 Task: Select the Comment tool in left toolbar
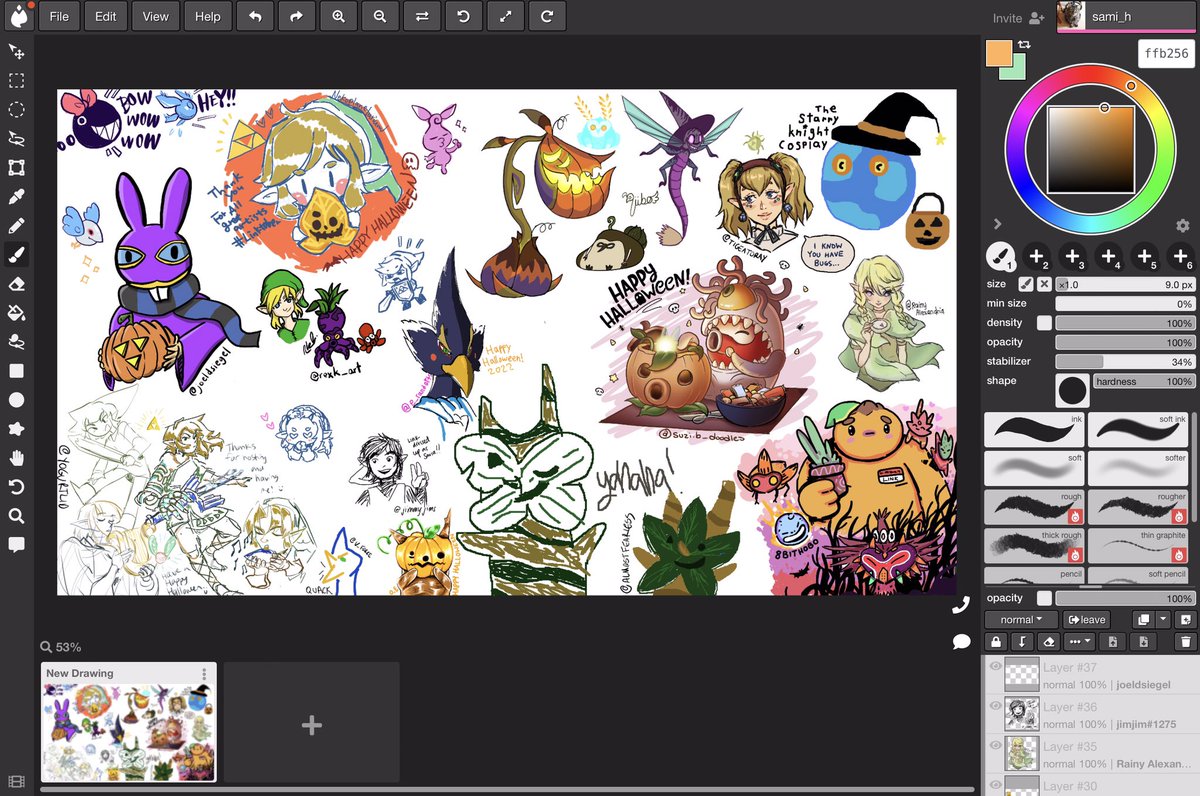(16, 544)
